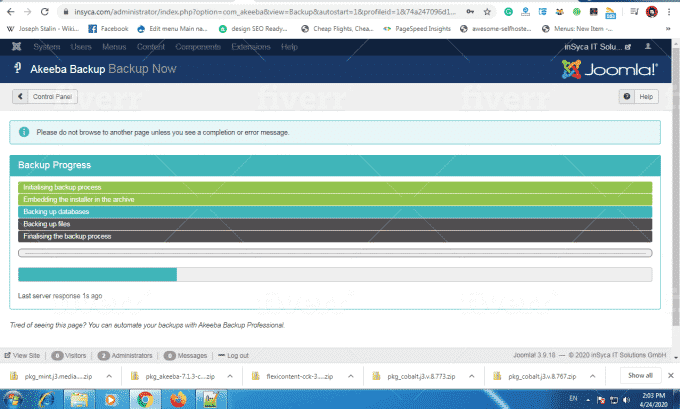Open the Content menu
The image size is (680, 409).
[x=150, y=47]
